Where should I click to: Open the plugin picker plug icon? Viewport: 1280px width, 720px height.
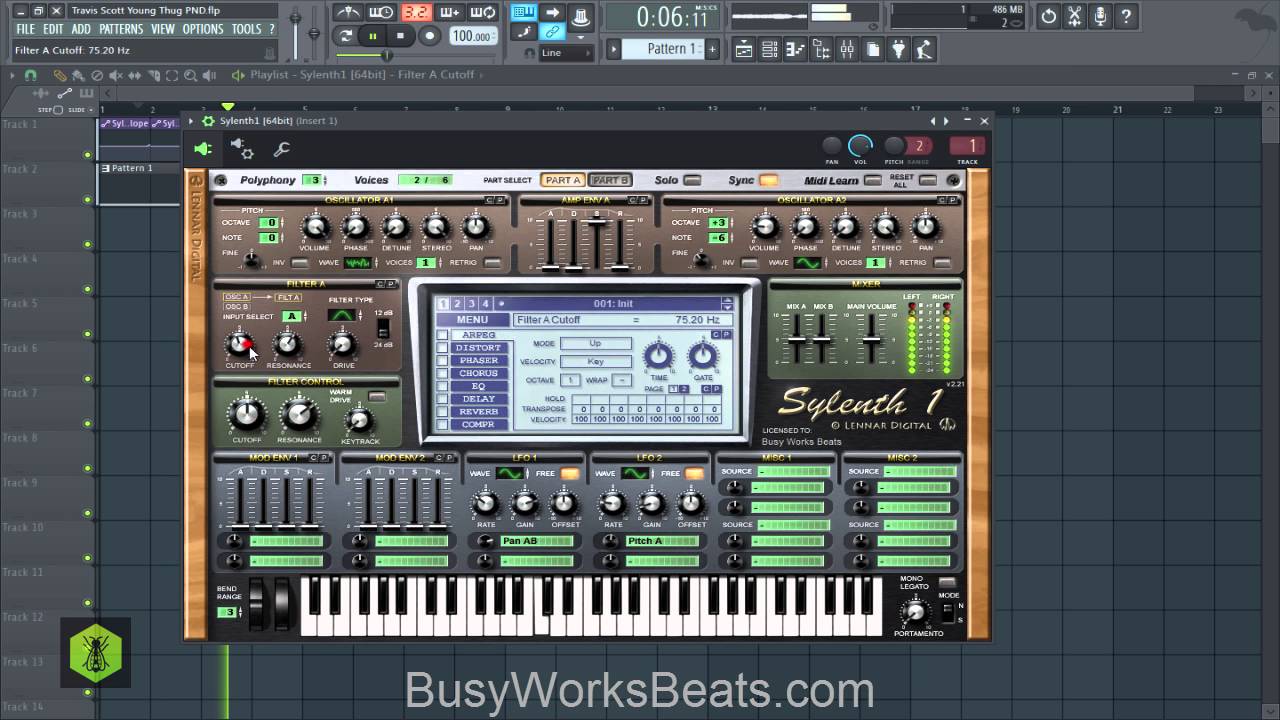click(899, 49)
